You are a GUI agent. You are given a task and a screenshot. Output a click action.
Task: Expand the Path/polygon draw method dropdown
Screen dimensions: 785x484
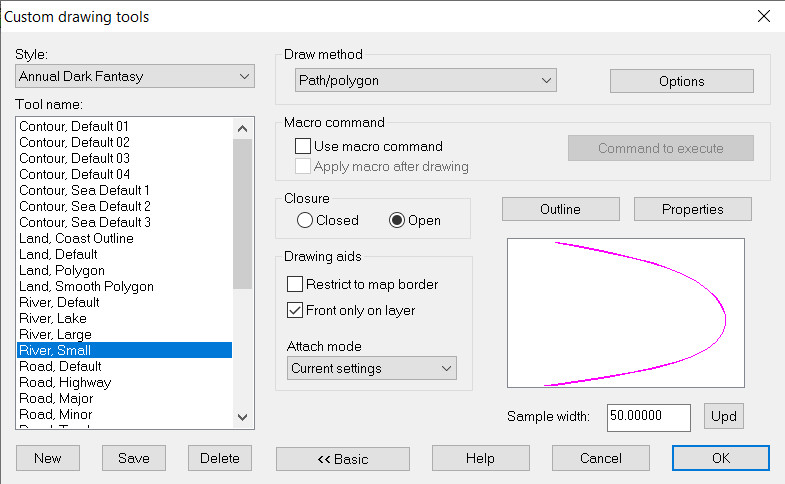[x=426, y=80]
